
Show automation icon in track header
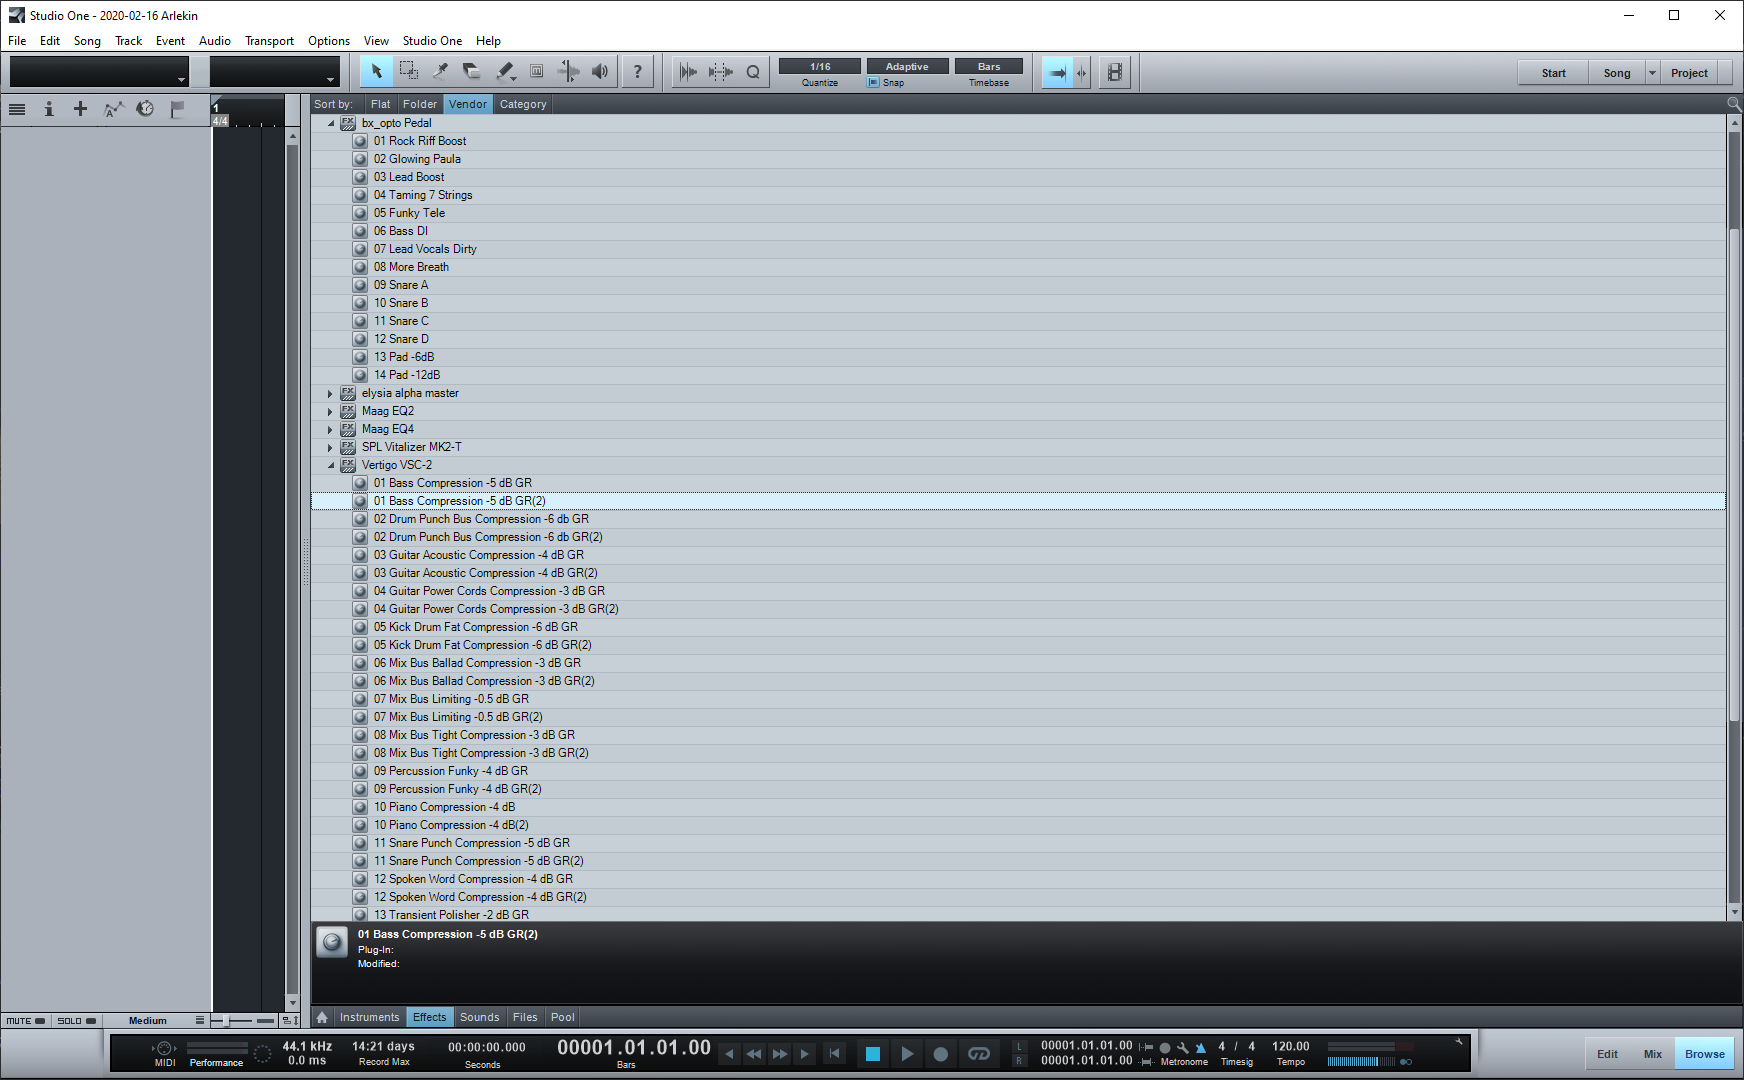pos(114,109)
